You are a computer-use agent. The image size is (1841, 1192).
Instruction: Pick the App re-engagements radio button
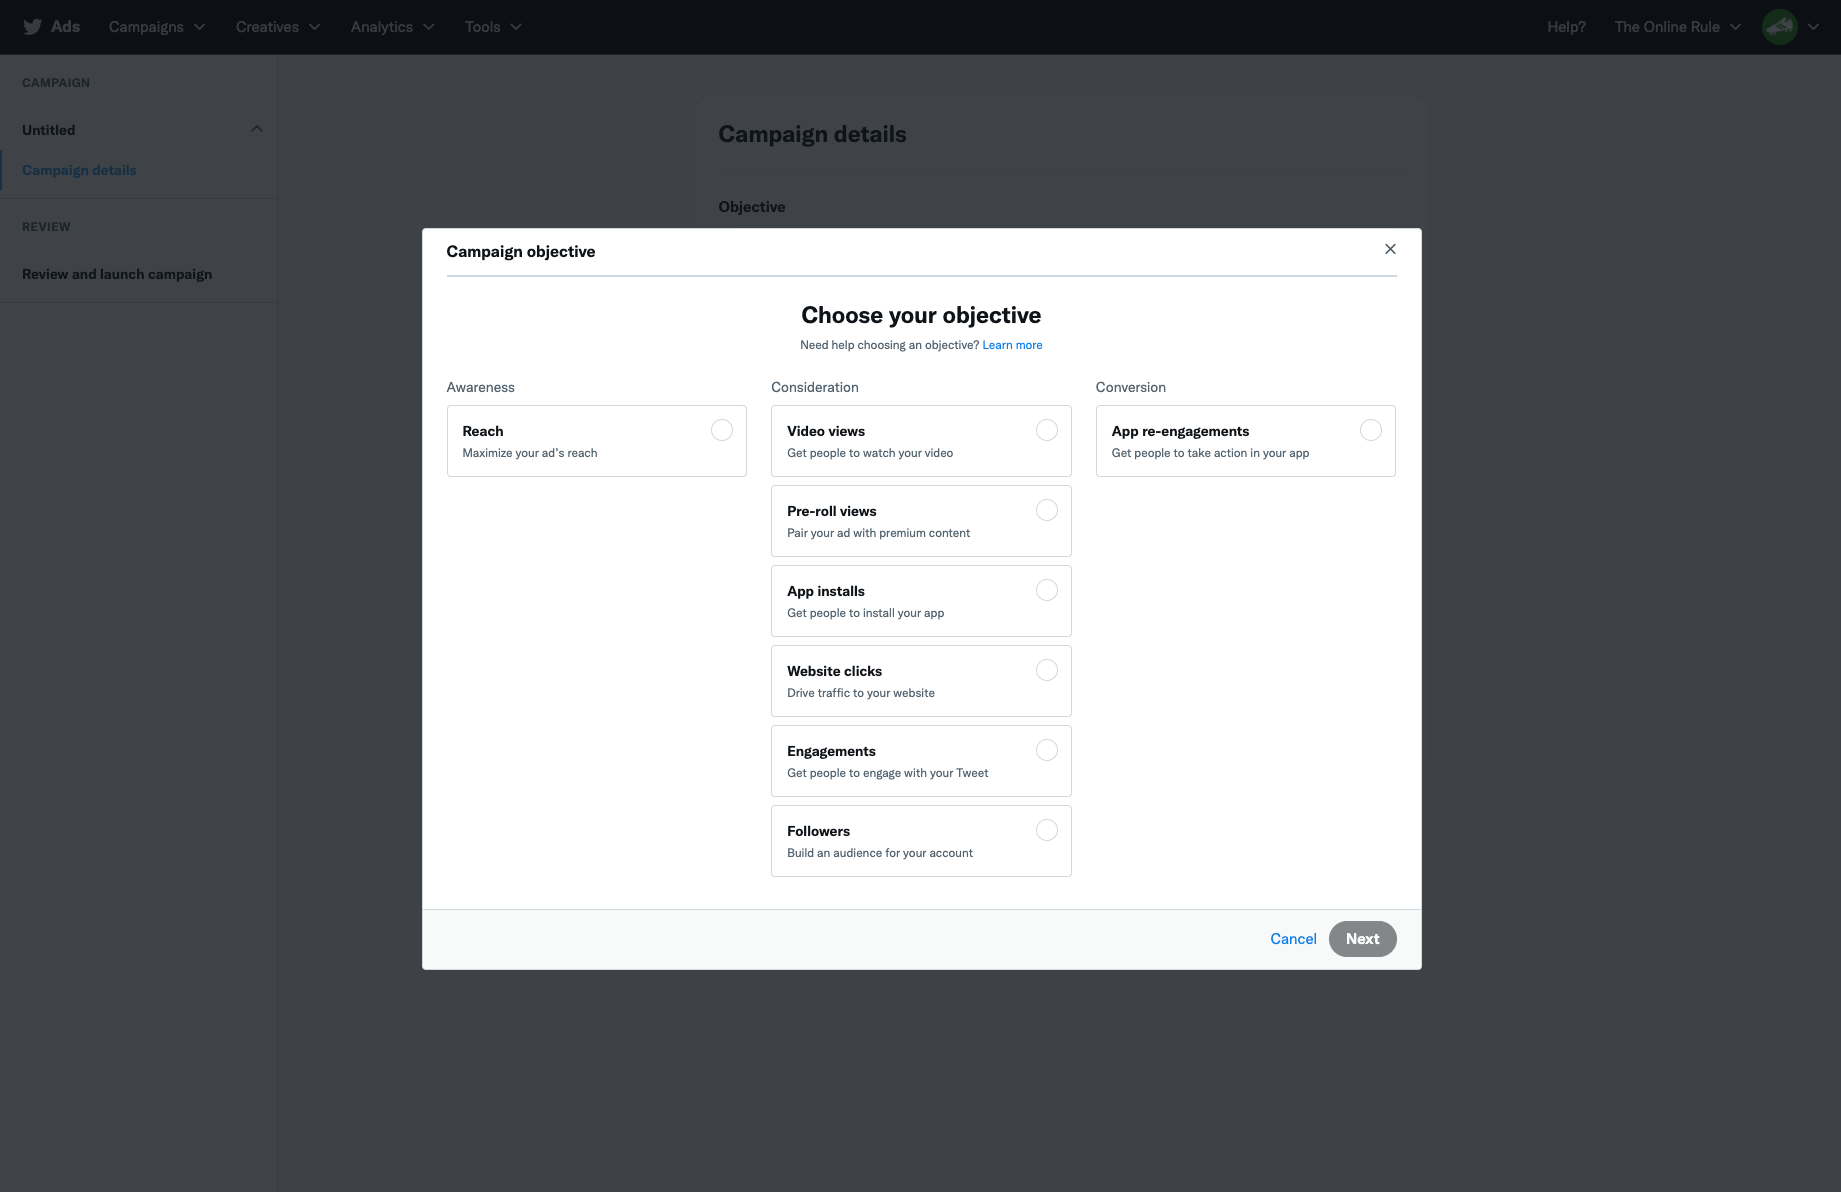[1371, 430]
